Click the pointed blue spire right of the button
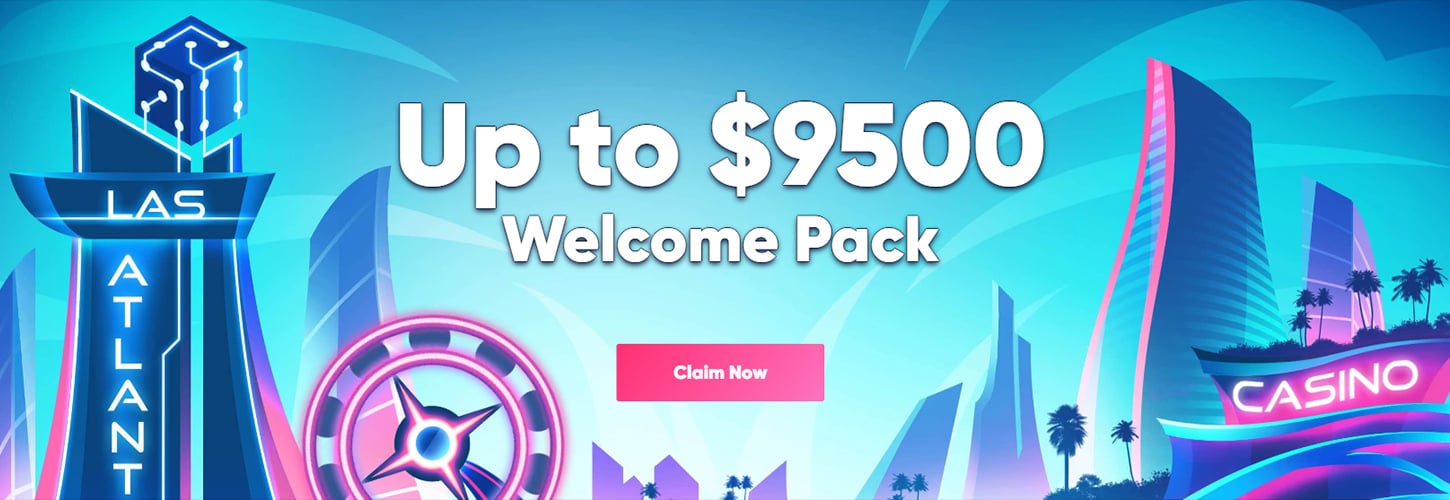Viewport: 1450px width, 500px height. pyautogui.click(x=1005, y=392)
